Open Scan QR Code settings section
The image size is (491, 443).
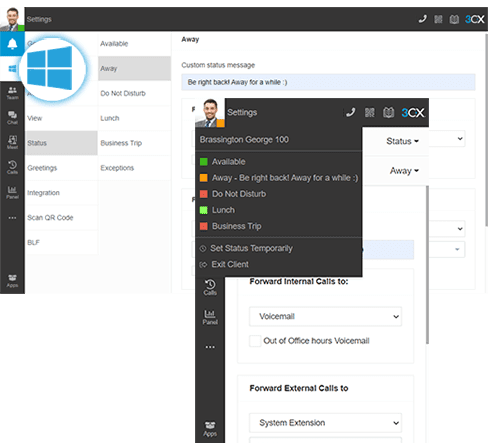click(x=61, y=218)
